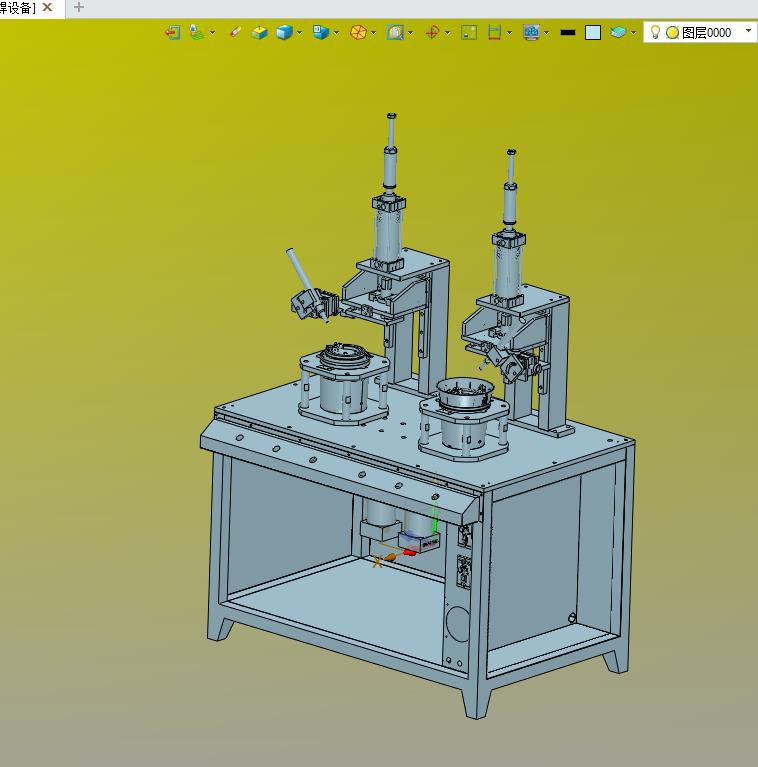Click the green layered scene icon
Screen dimensions: 758x767
click(x=197, y=32)
